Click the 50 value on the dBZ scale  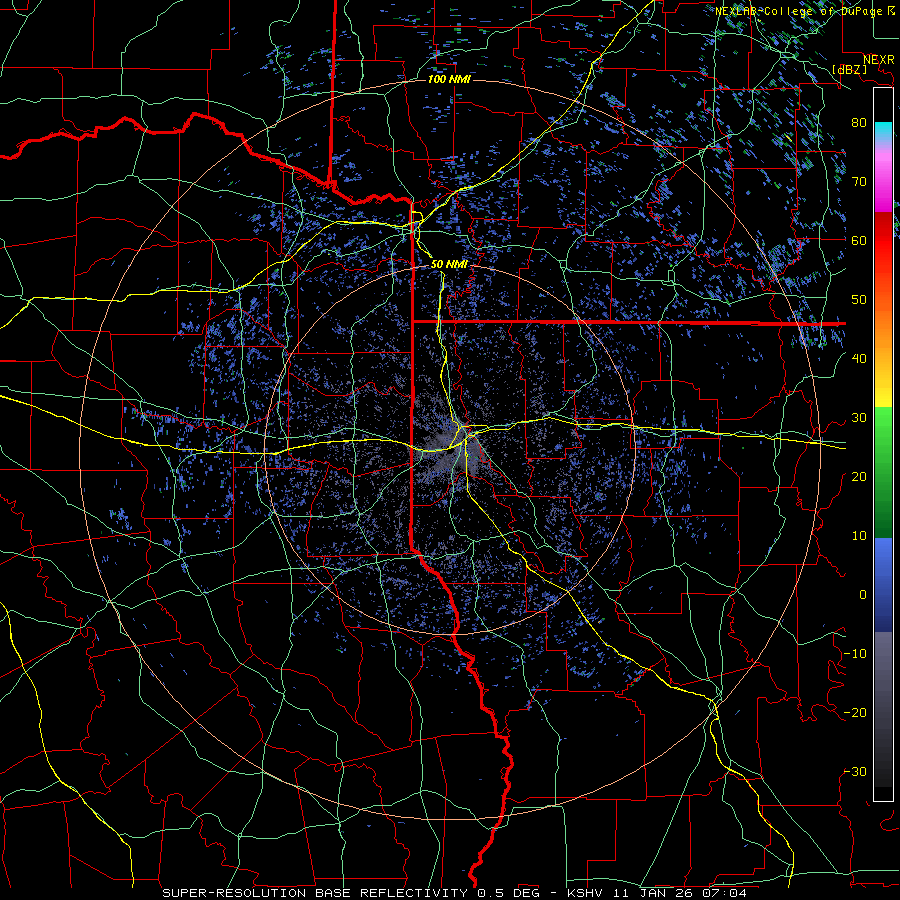859,300
